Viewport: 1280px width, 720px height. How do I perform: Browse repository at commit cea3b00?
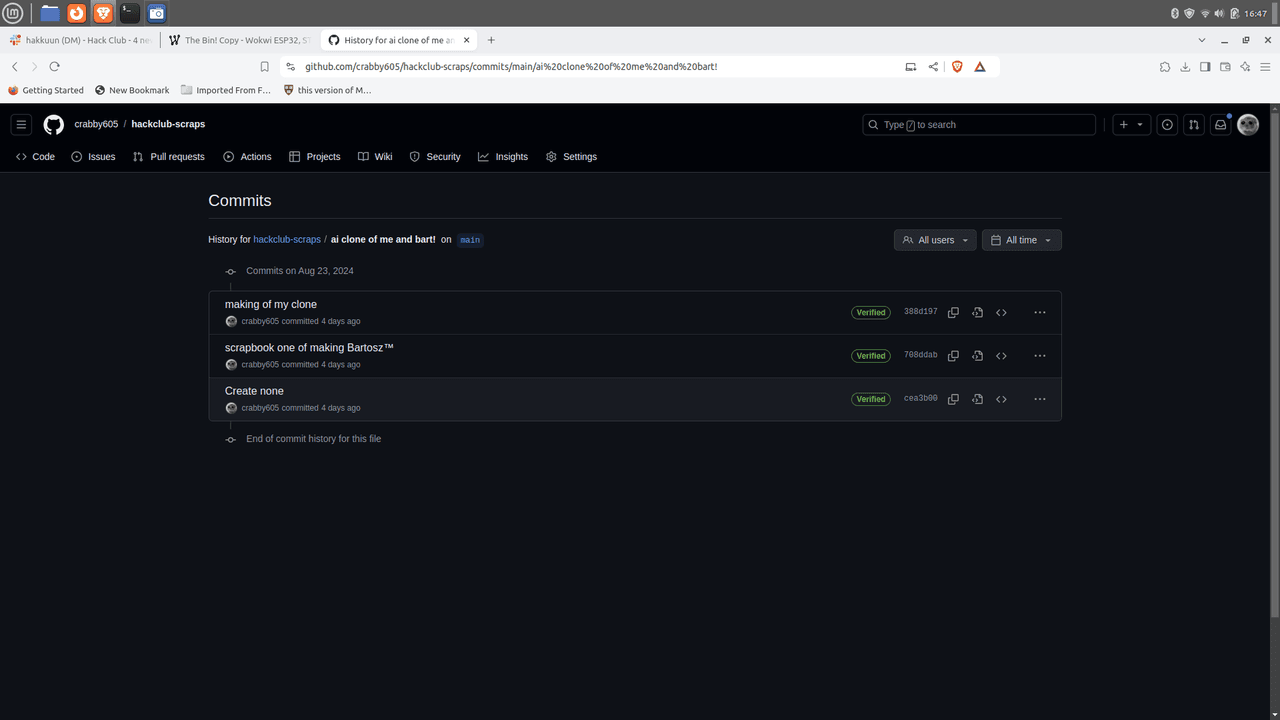[x=1001, y=399]
